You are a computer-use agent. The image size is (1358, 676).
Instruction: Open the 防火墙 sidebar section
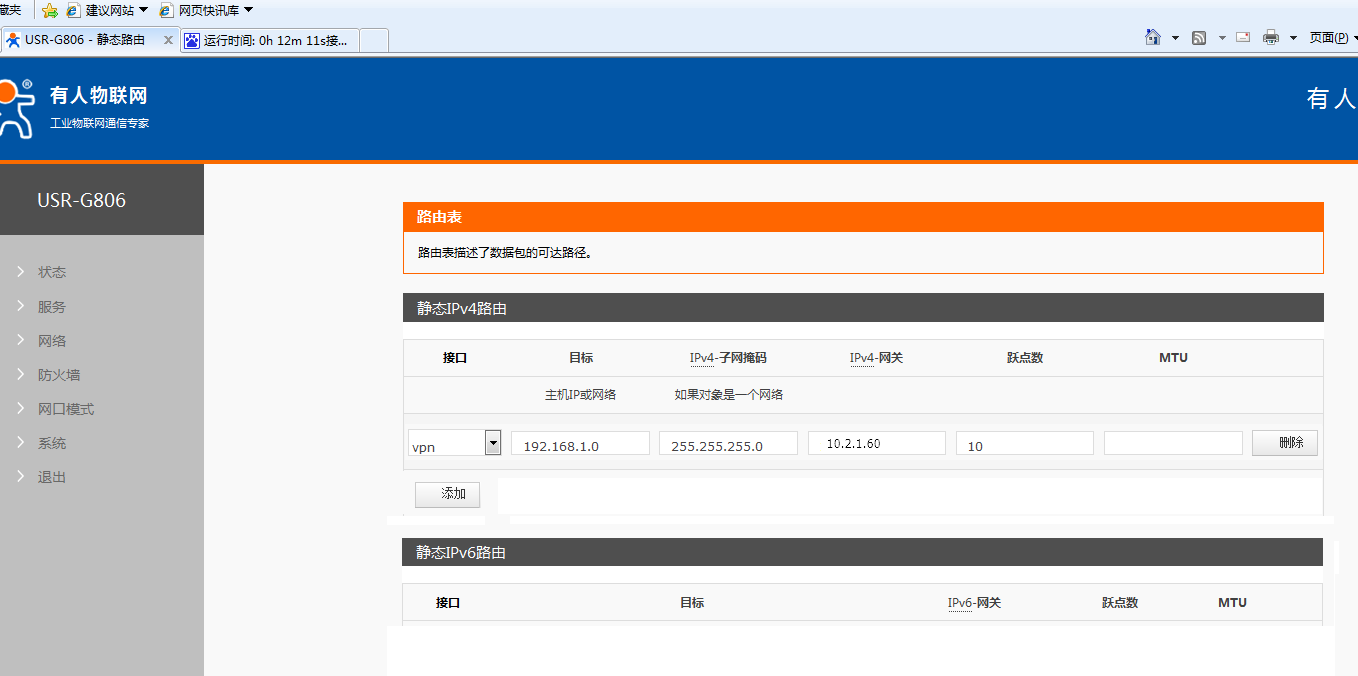click(58, 375)
